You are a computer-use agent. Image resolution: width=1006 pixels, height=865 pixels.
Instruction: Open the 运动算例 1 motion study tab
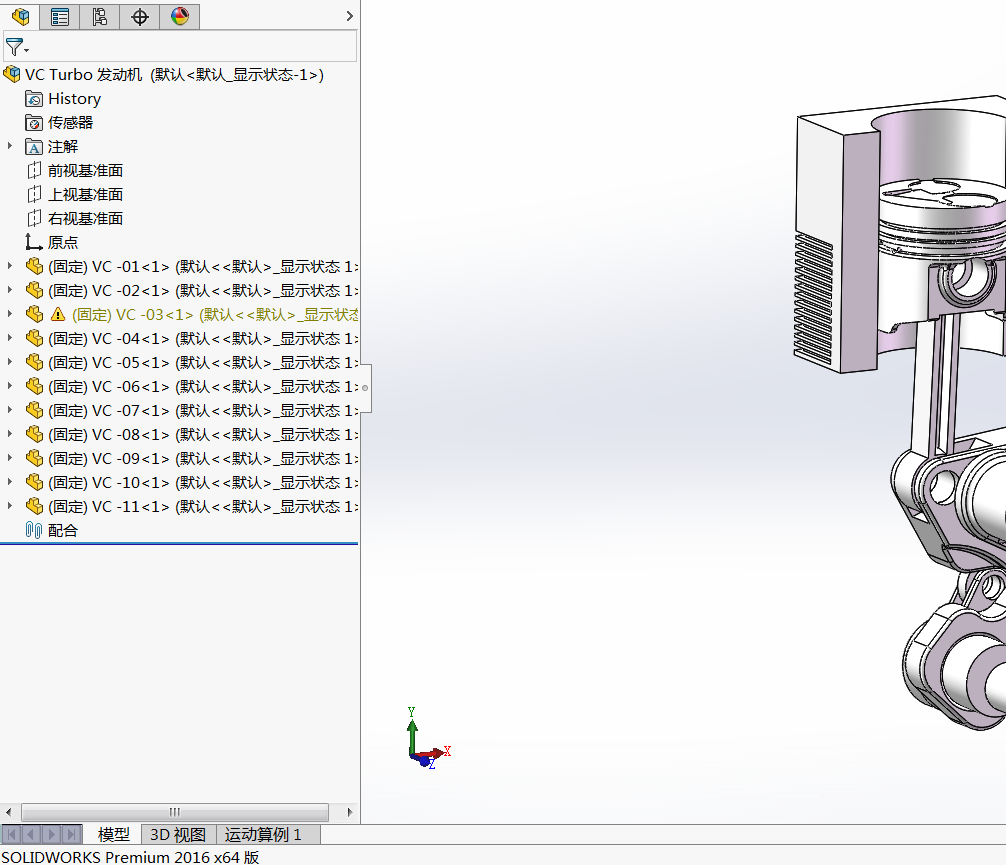264,834
